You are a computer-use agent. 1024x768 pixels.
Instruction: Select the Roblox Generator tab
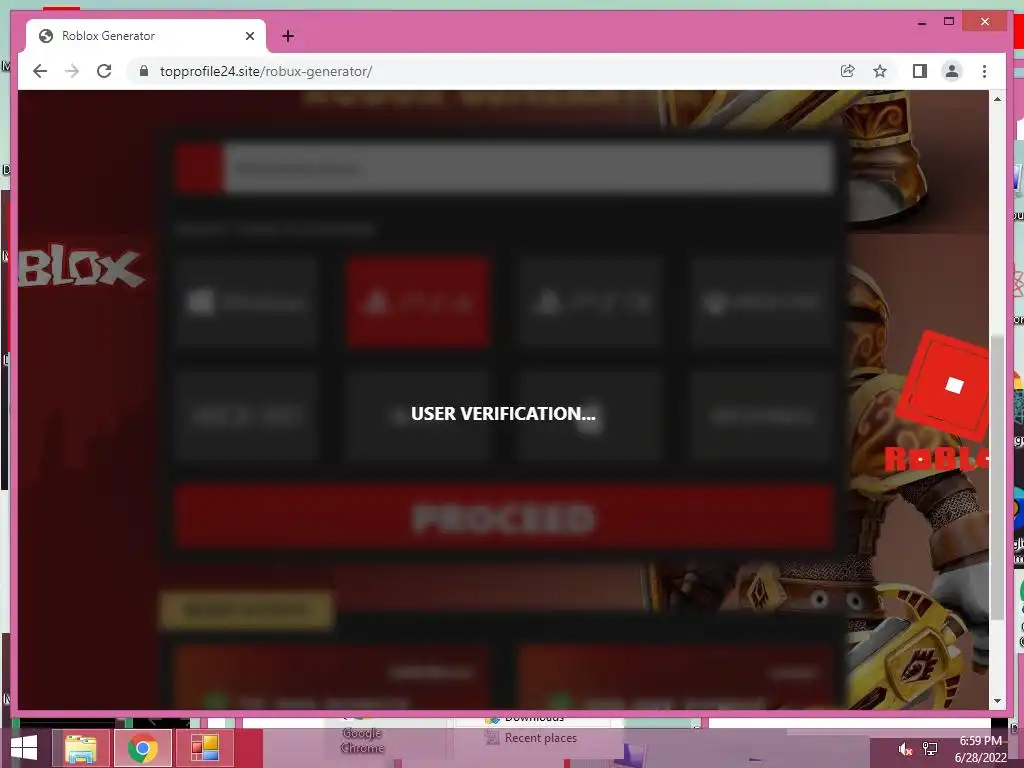click(x=146, y=36)
